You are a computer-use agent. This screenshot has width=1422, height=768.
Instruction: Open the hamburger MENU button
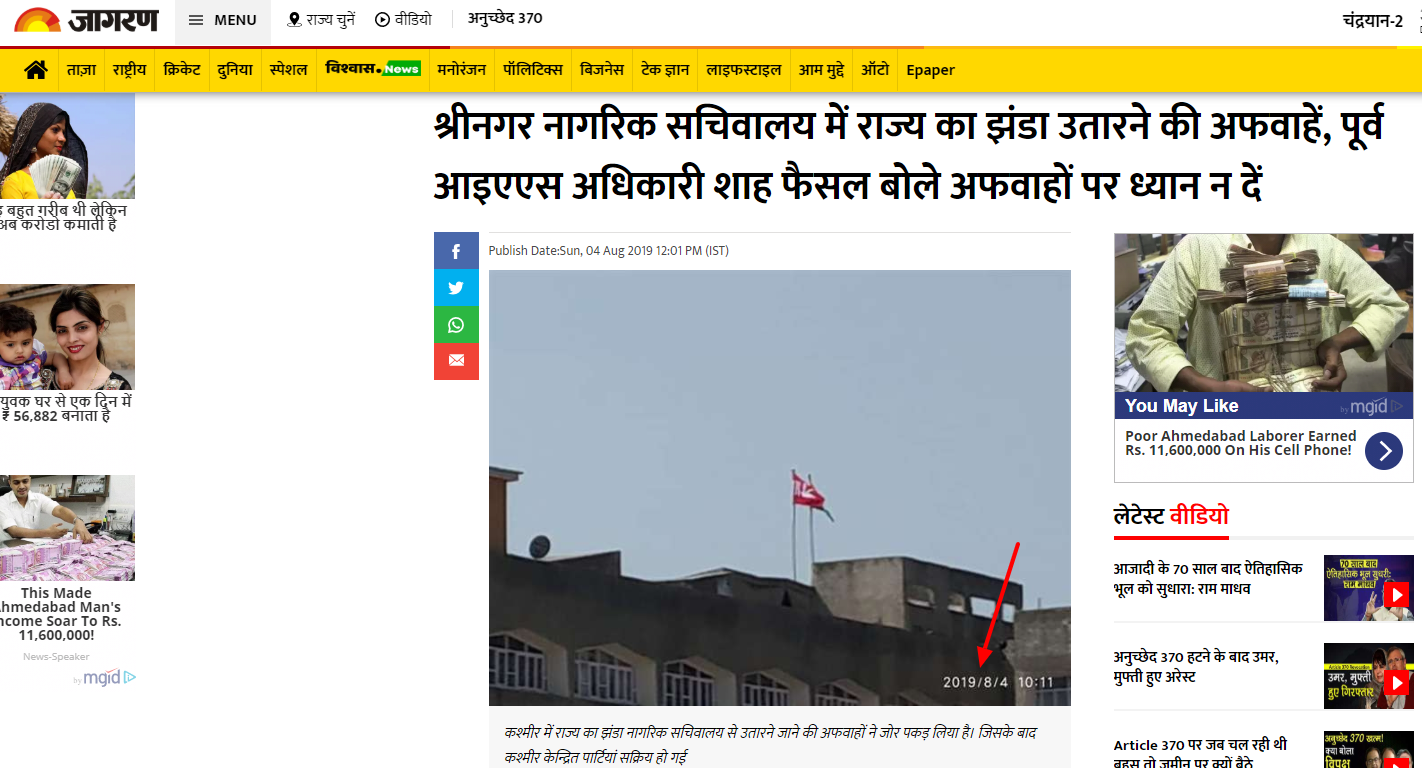click(223, 20)
